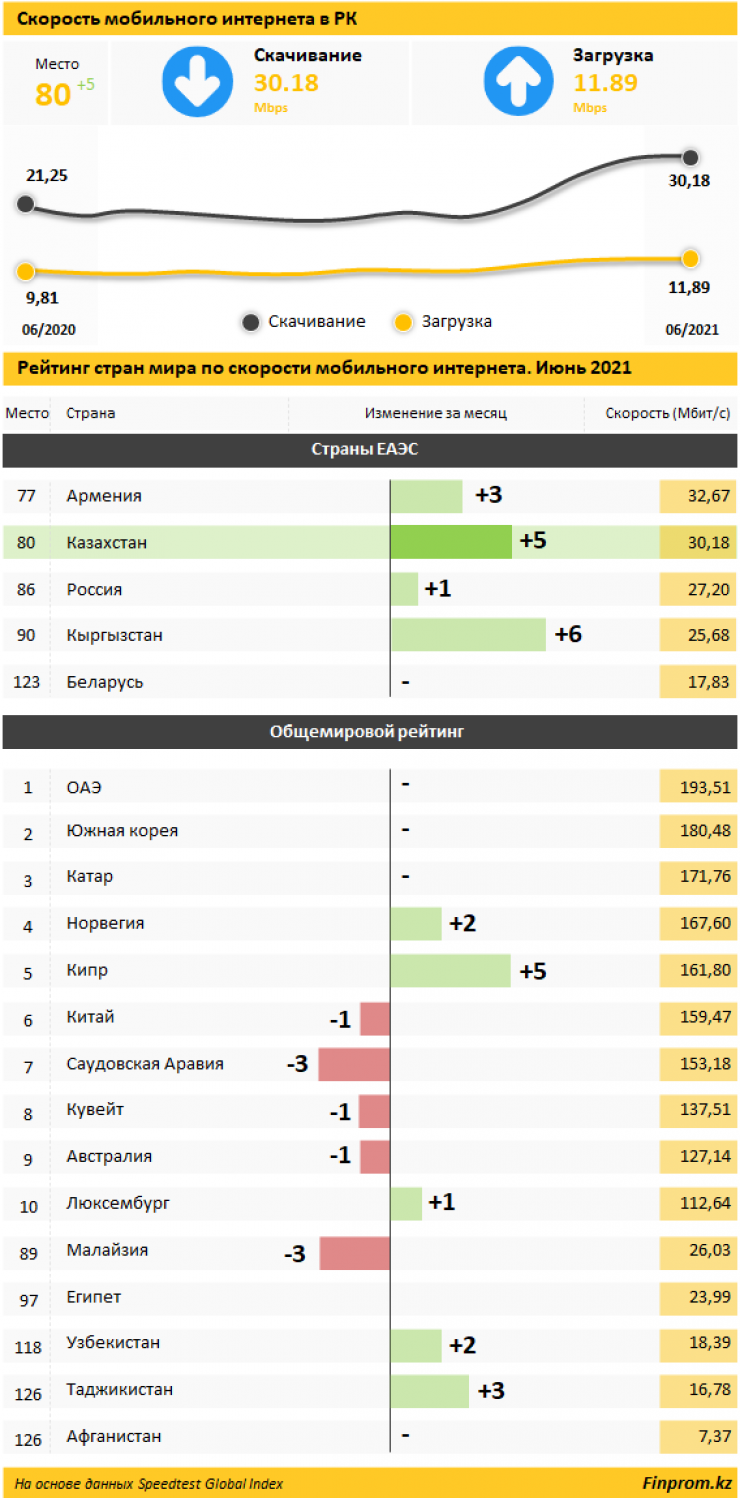Click Kyrgyzstan's green +6 change bar
The width and height of the screenshot is (740, 1498).
click(468, 635)
